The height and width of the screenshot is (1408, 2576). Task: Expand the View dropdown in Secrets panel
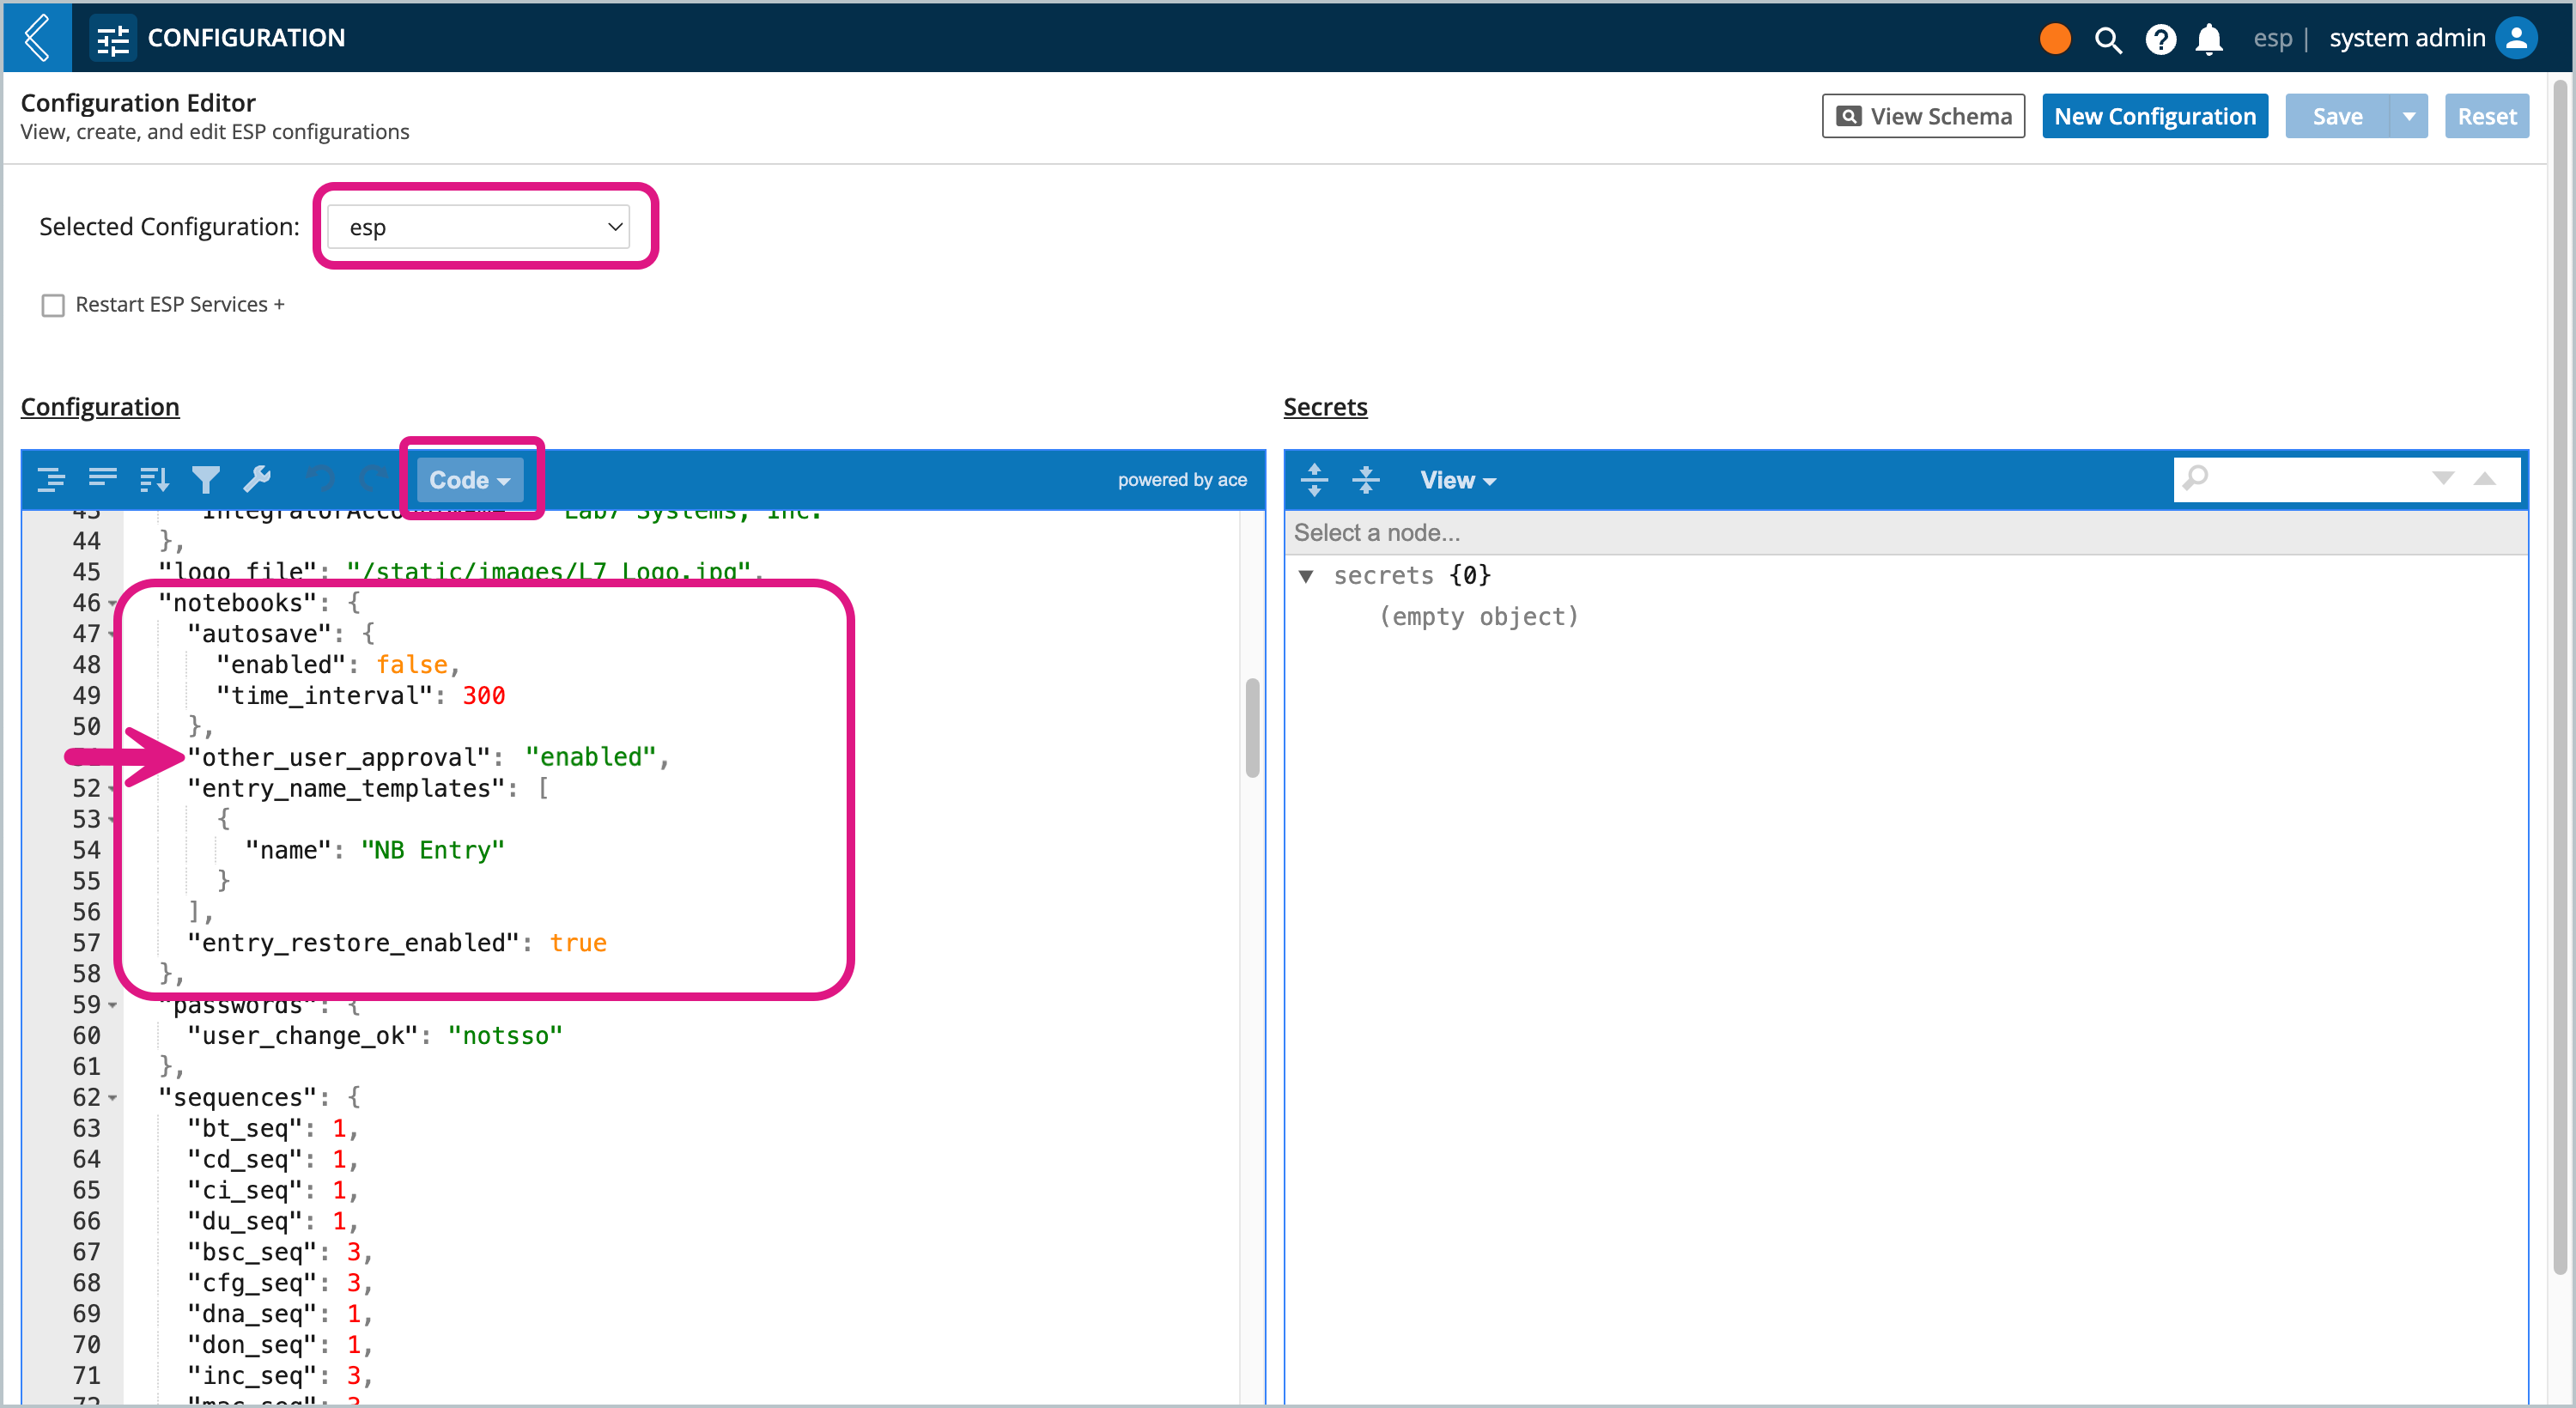1453,480
